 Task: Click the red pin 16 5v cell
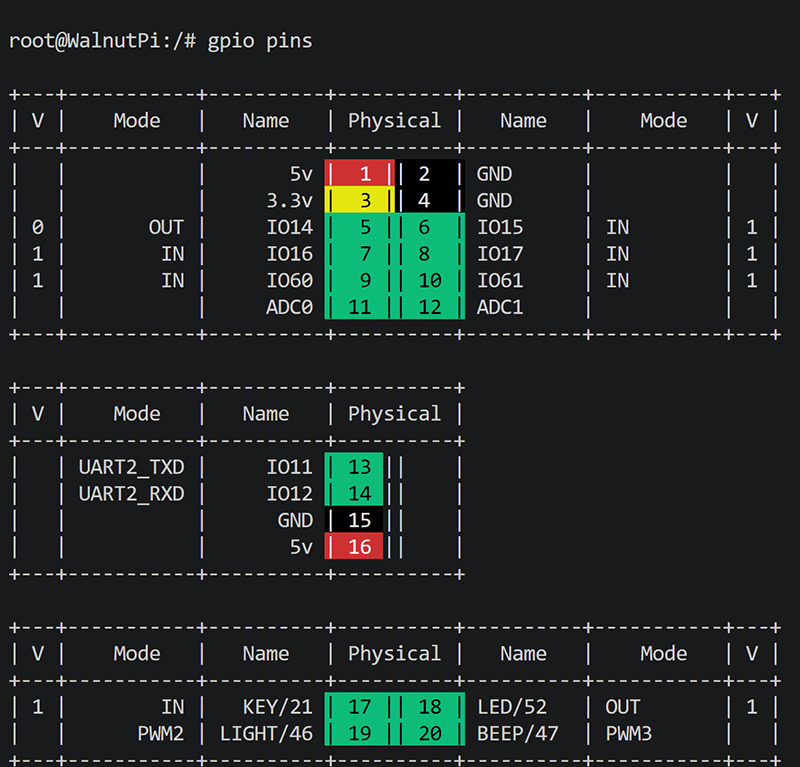tap(354, 546)
